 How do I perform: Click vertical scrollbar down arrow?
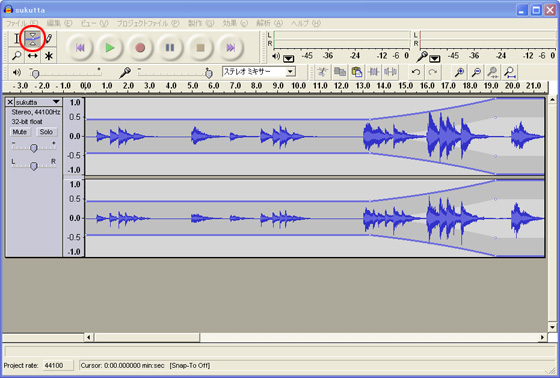552,327
